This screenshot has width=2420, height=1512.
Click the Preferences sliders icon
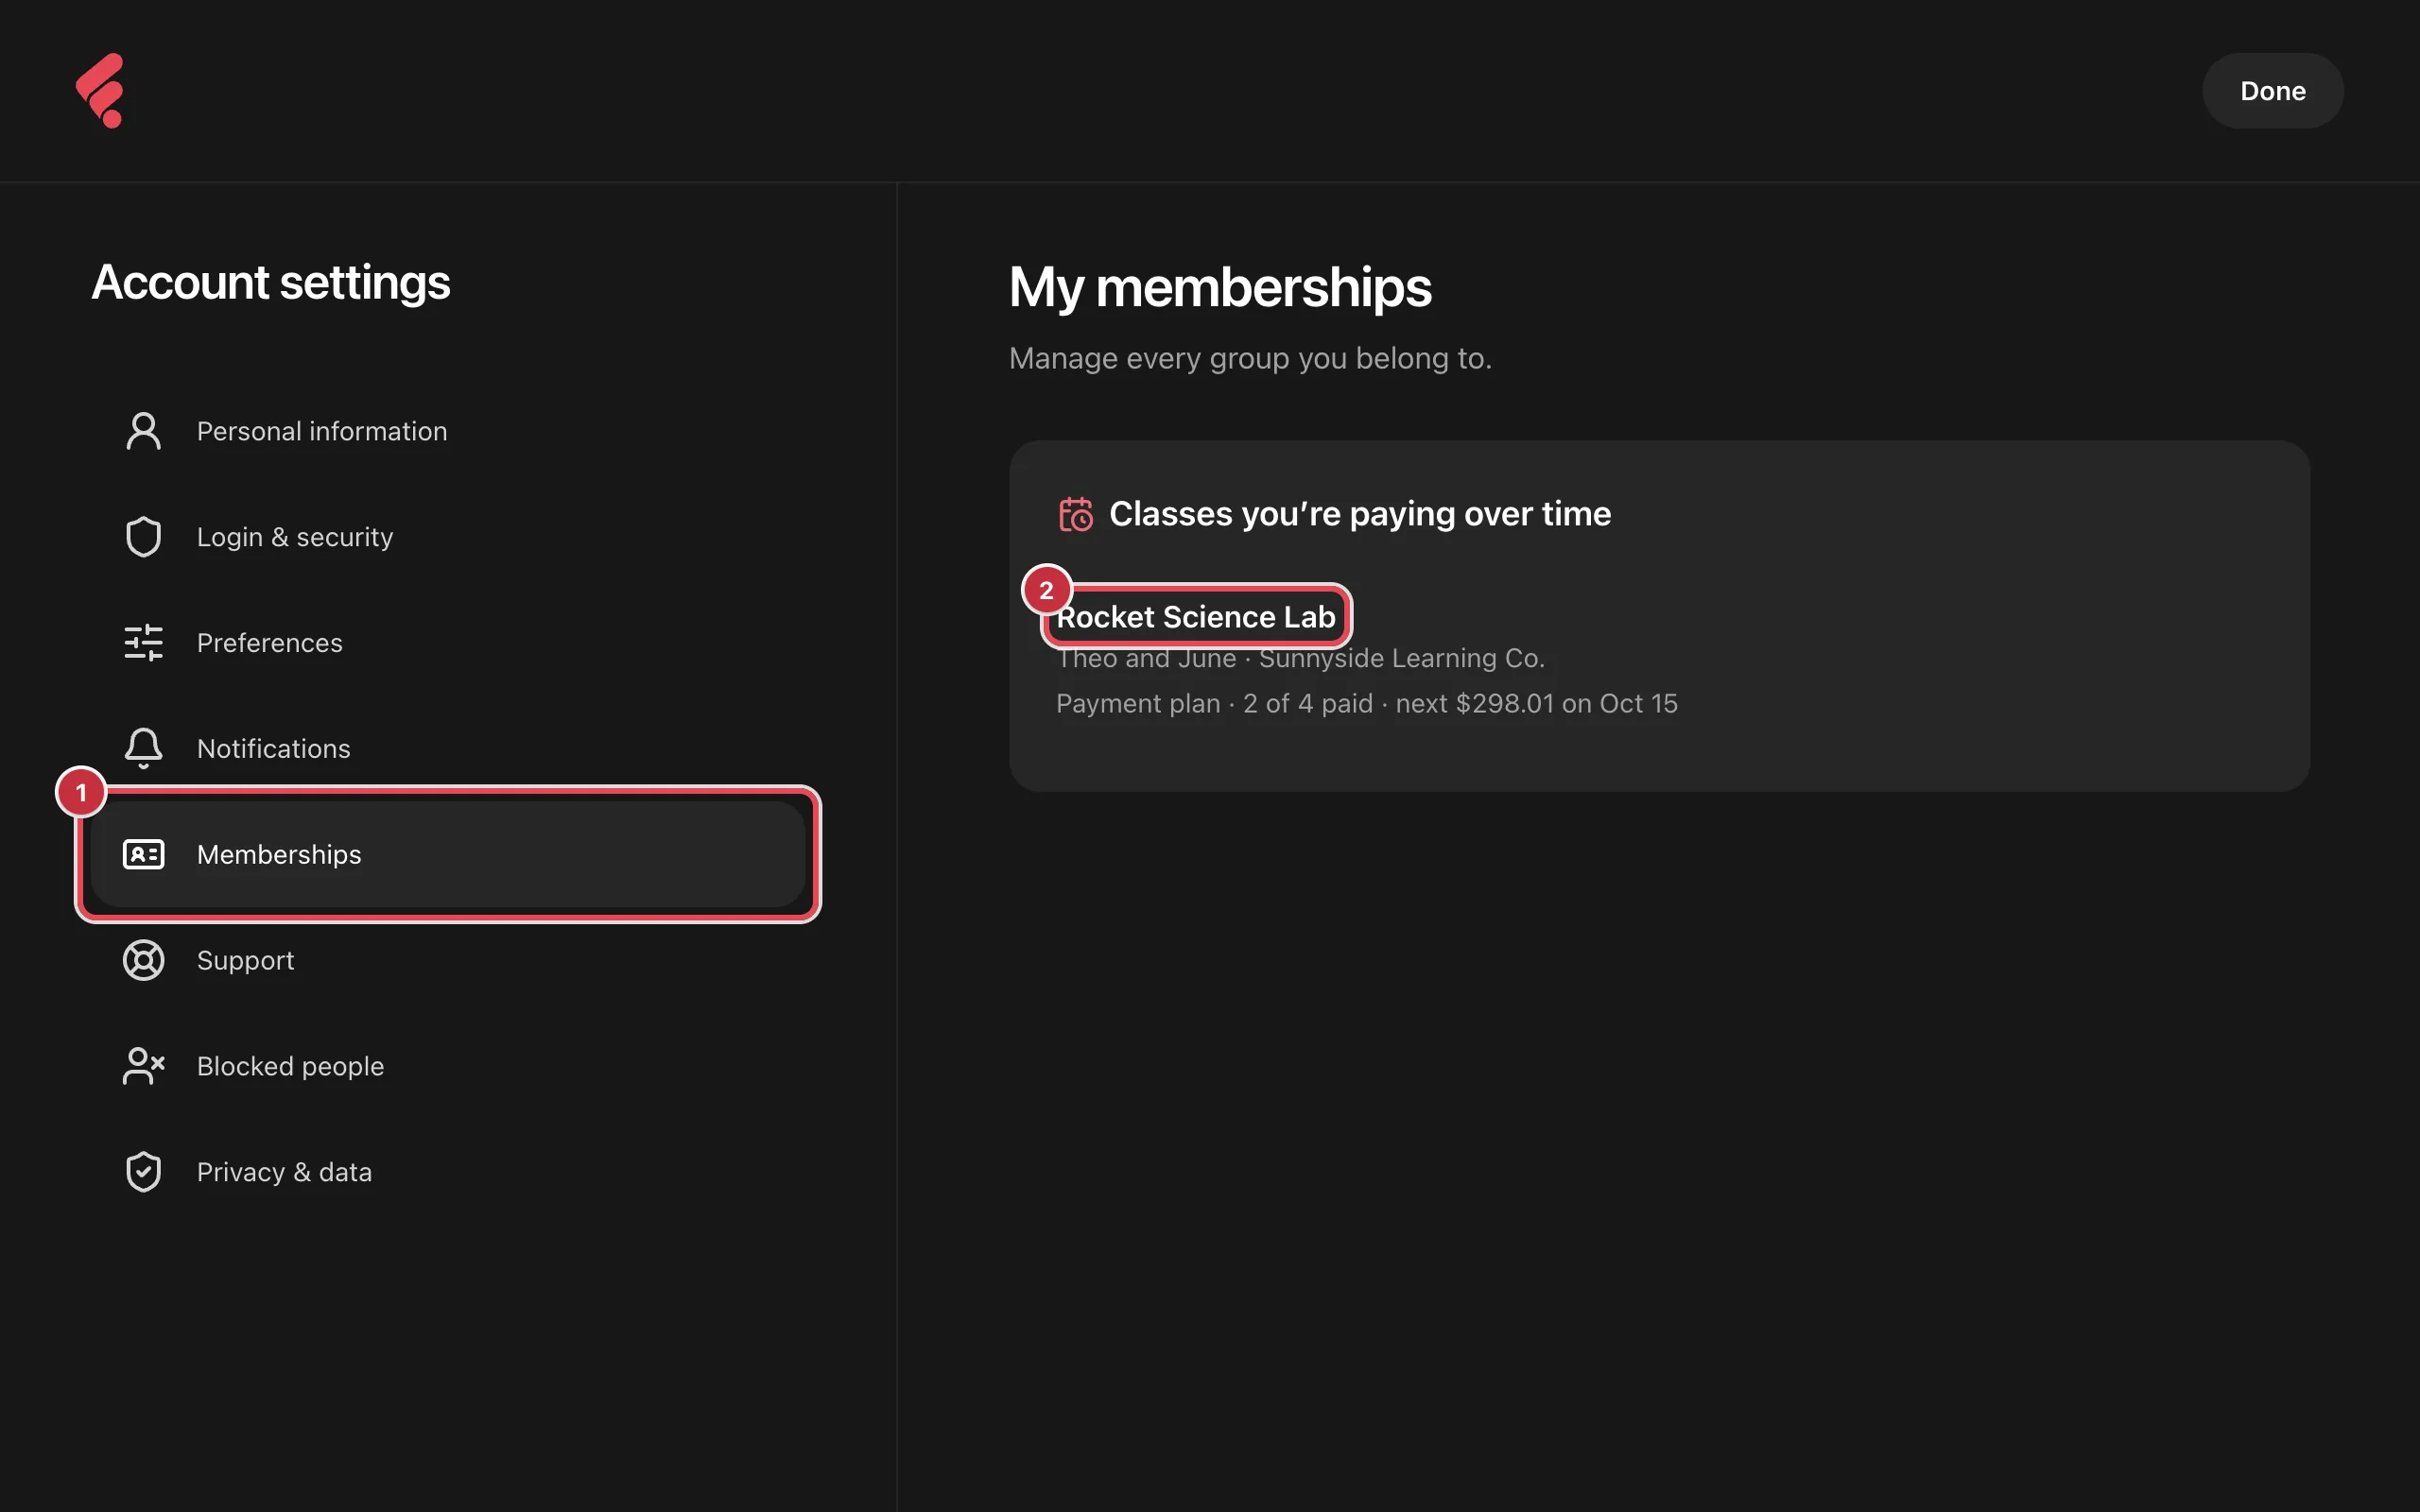tap(143, 643)
